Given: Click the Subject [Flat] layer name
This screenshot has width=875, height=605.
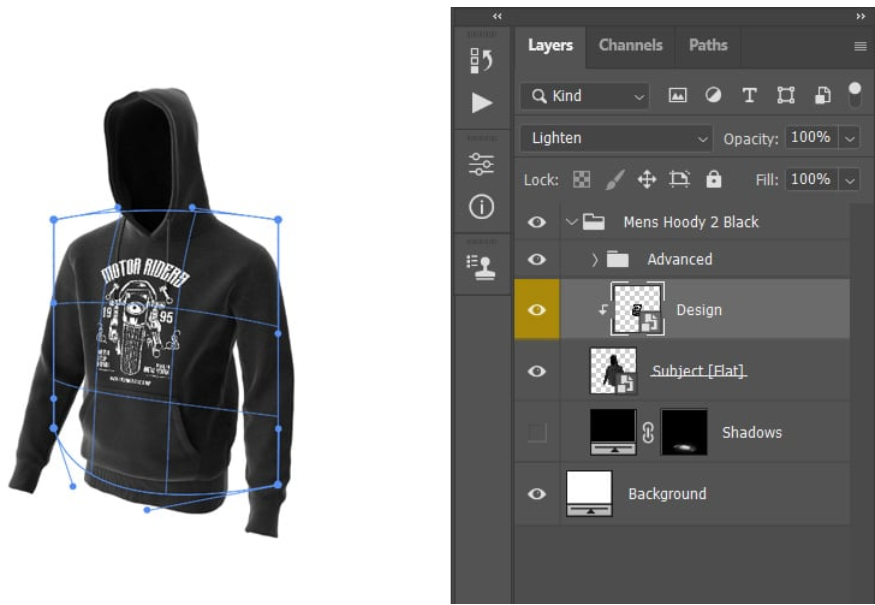Looking at the screenshot, I should tap(699, 371).
